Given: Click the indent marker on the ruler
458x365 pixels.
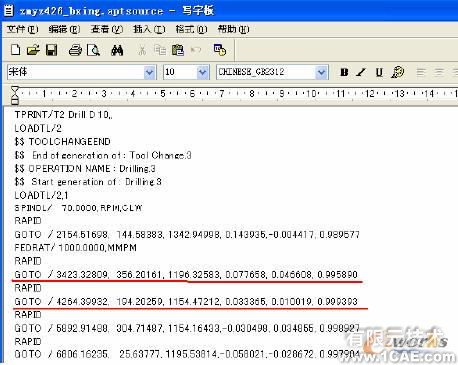Looking at the screenshot, I should (x=15, y=95).
